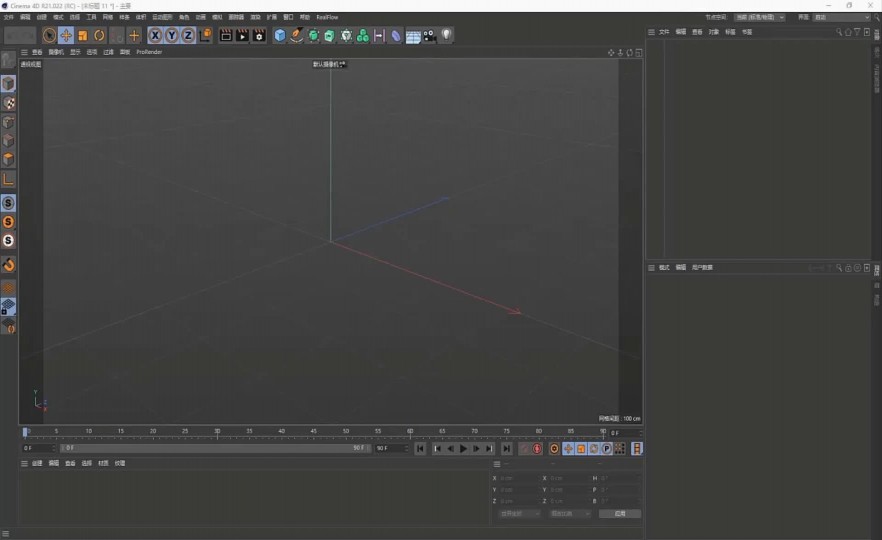Click the Apply button in Coordinates

point(620,514)
